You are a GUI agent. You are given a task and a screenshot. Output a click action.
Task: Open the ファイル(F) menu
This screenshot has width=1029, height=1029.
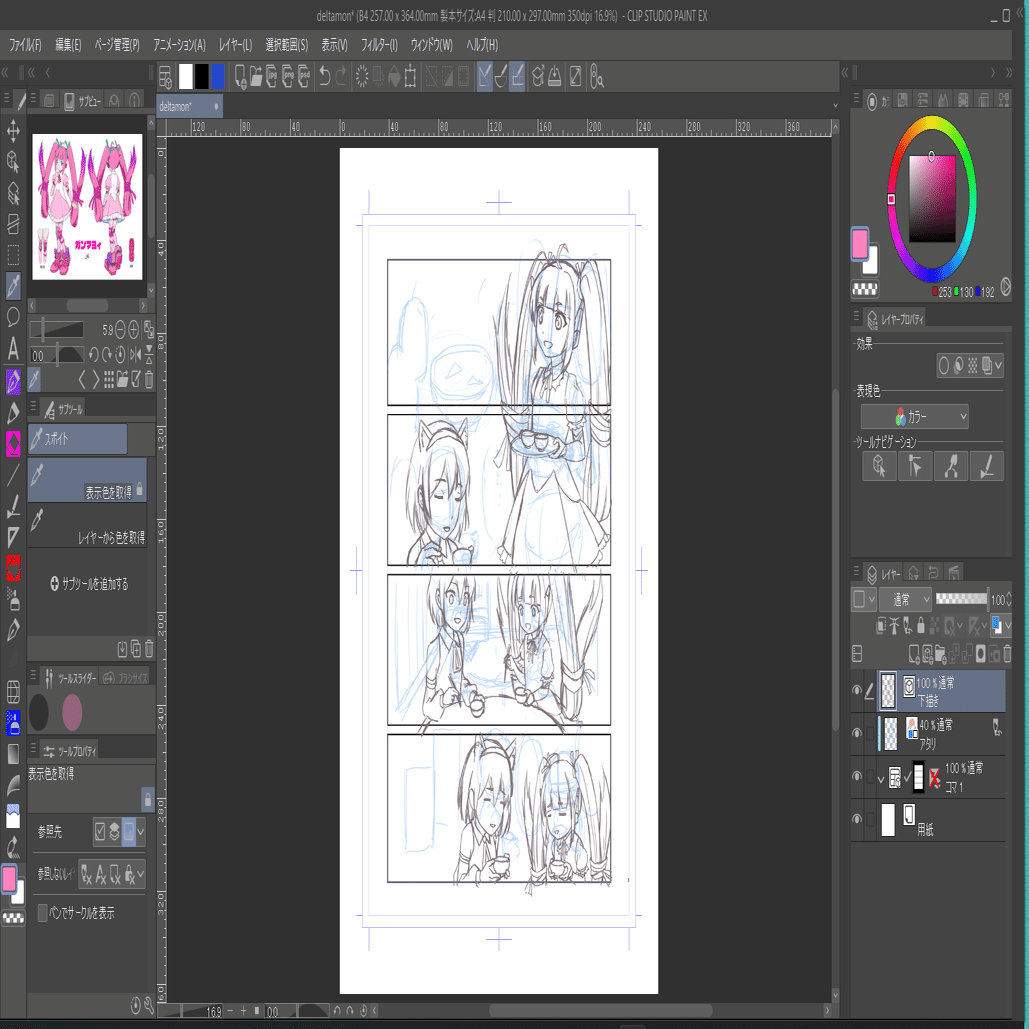(x=24, y=45)
